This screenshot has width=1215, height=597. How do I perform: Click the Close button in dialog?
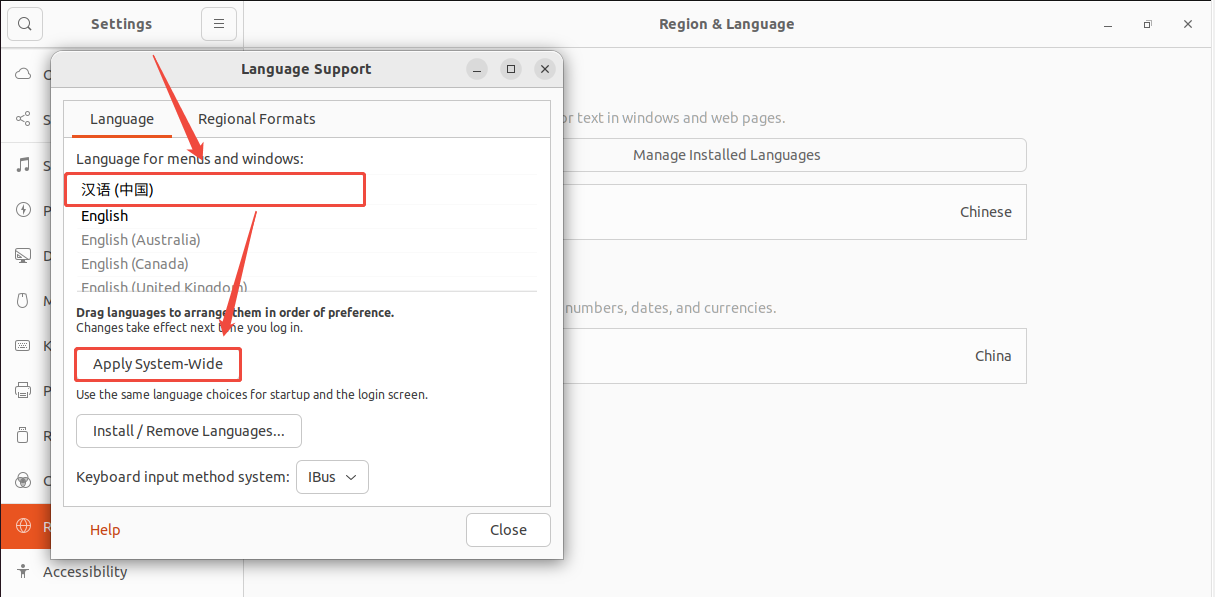click(508, 530)
